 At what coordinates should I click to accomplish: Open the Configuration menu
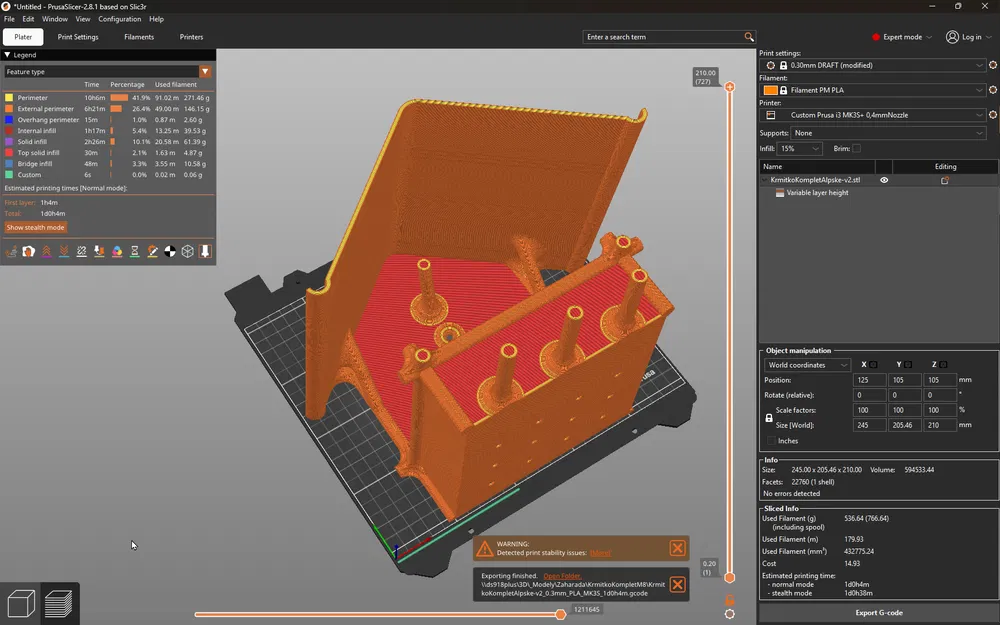pyautogui.click(x=119, y=19)
